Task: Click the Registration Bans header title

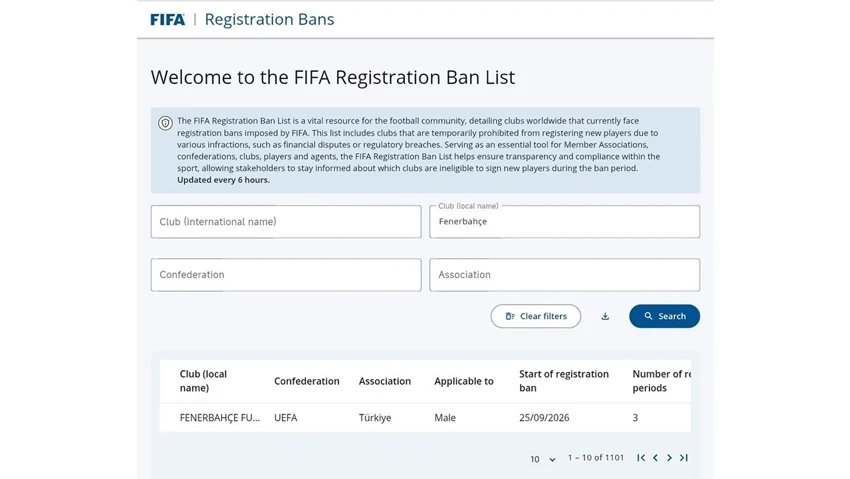Action: point(269,20)
